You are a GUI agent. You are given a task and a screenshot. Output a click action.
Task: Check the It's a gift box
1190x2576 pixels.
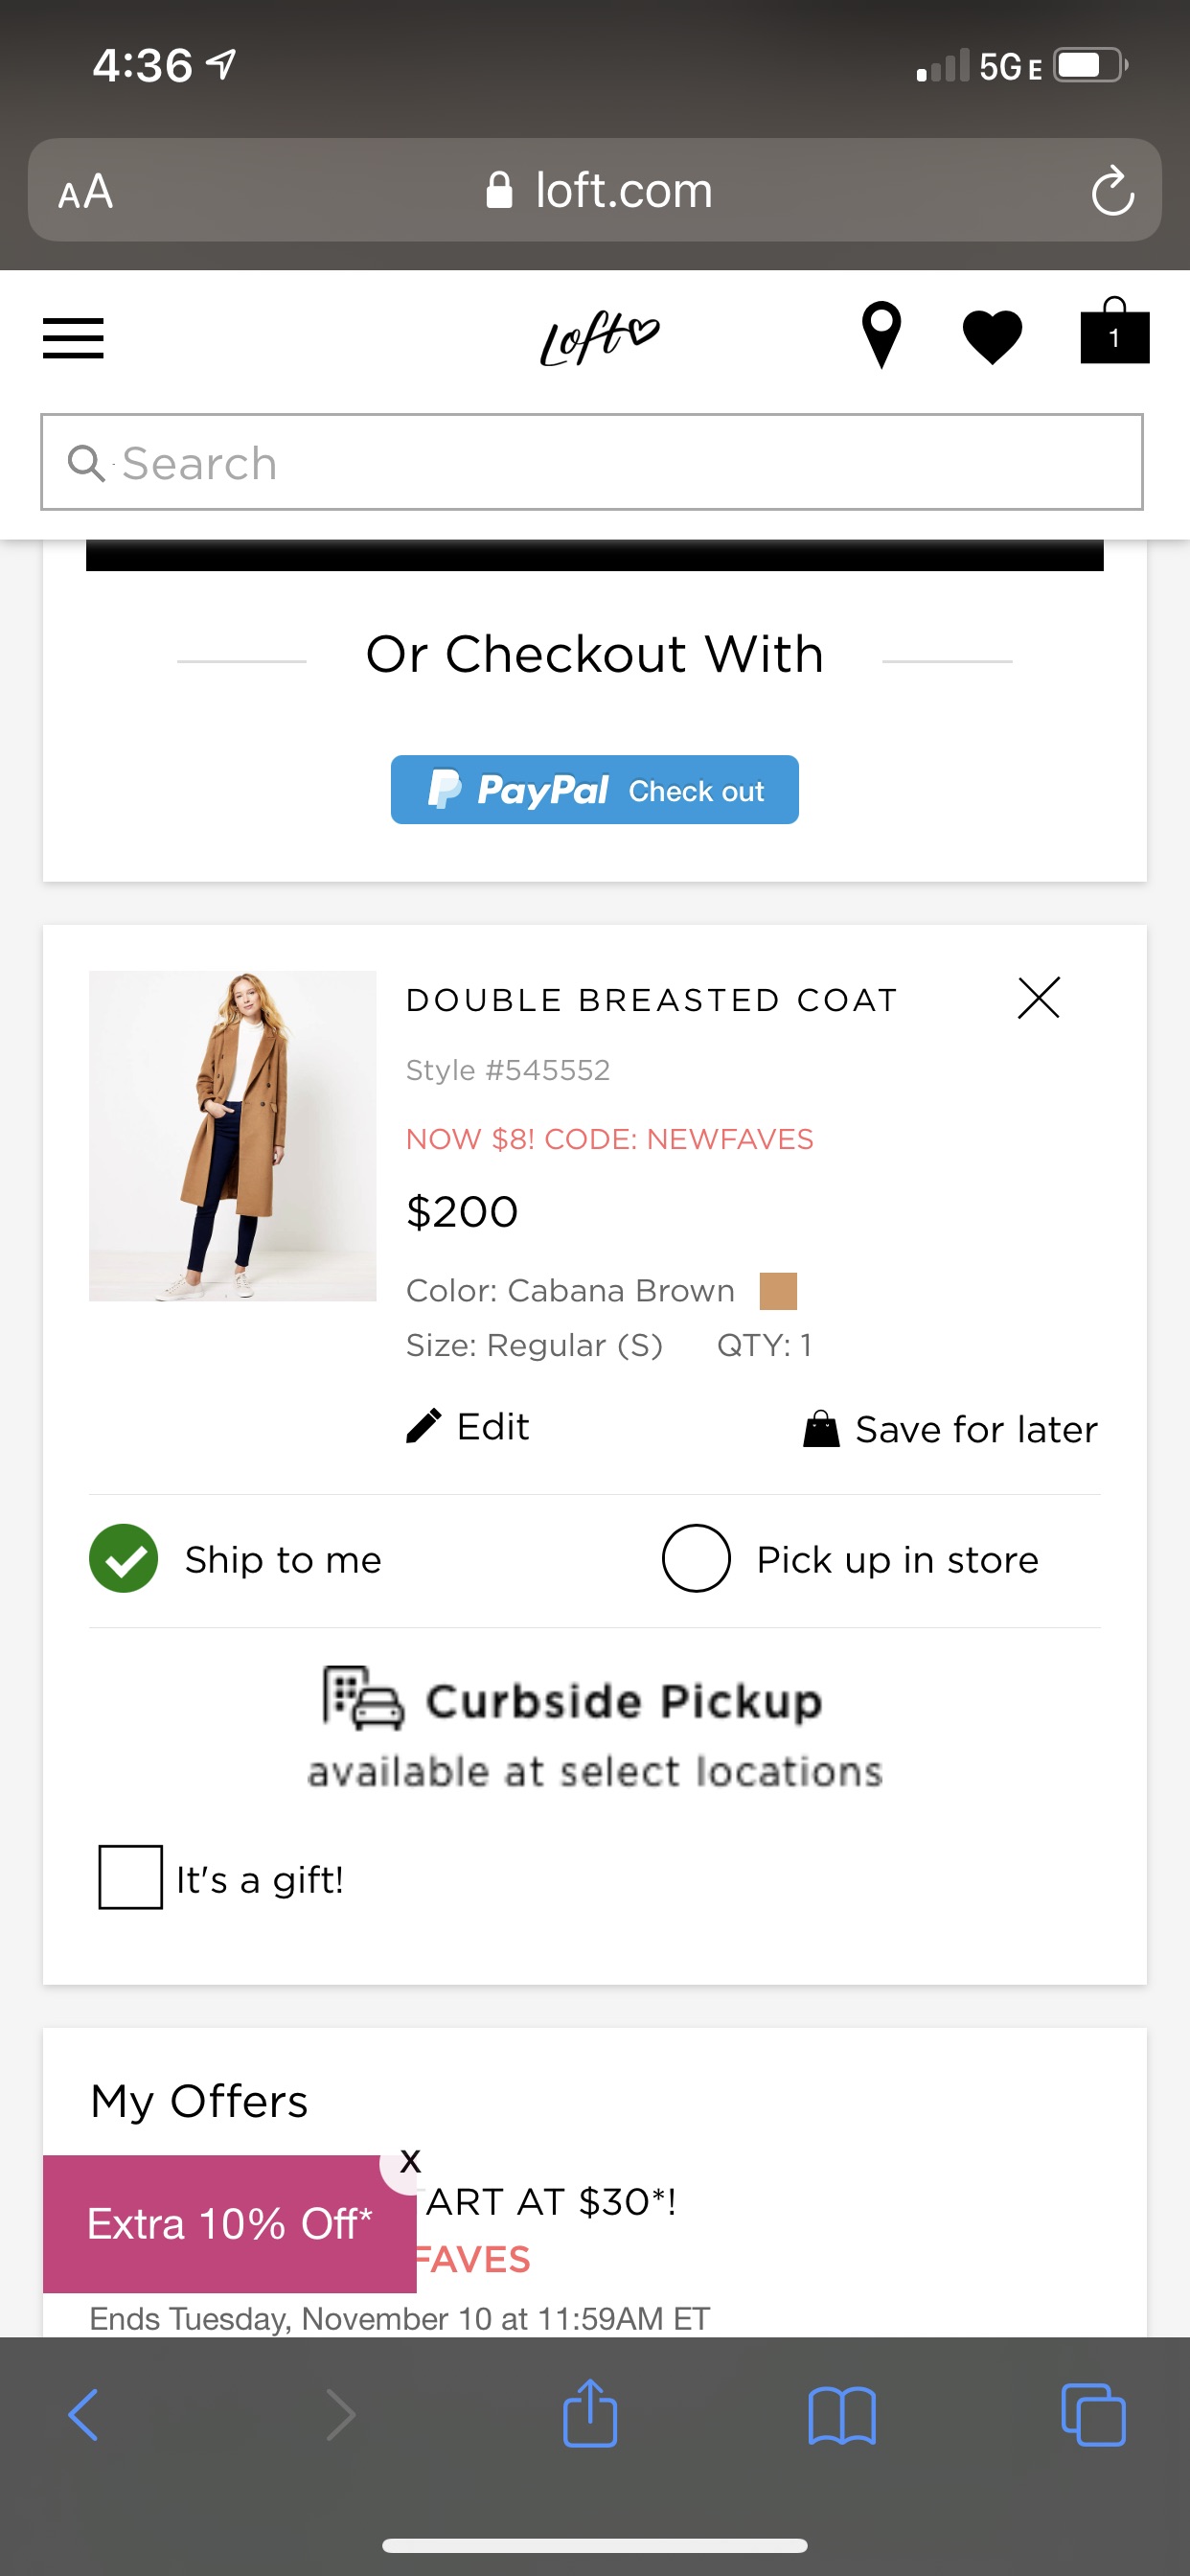pyautogui.click(x=130, y=1879)
